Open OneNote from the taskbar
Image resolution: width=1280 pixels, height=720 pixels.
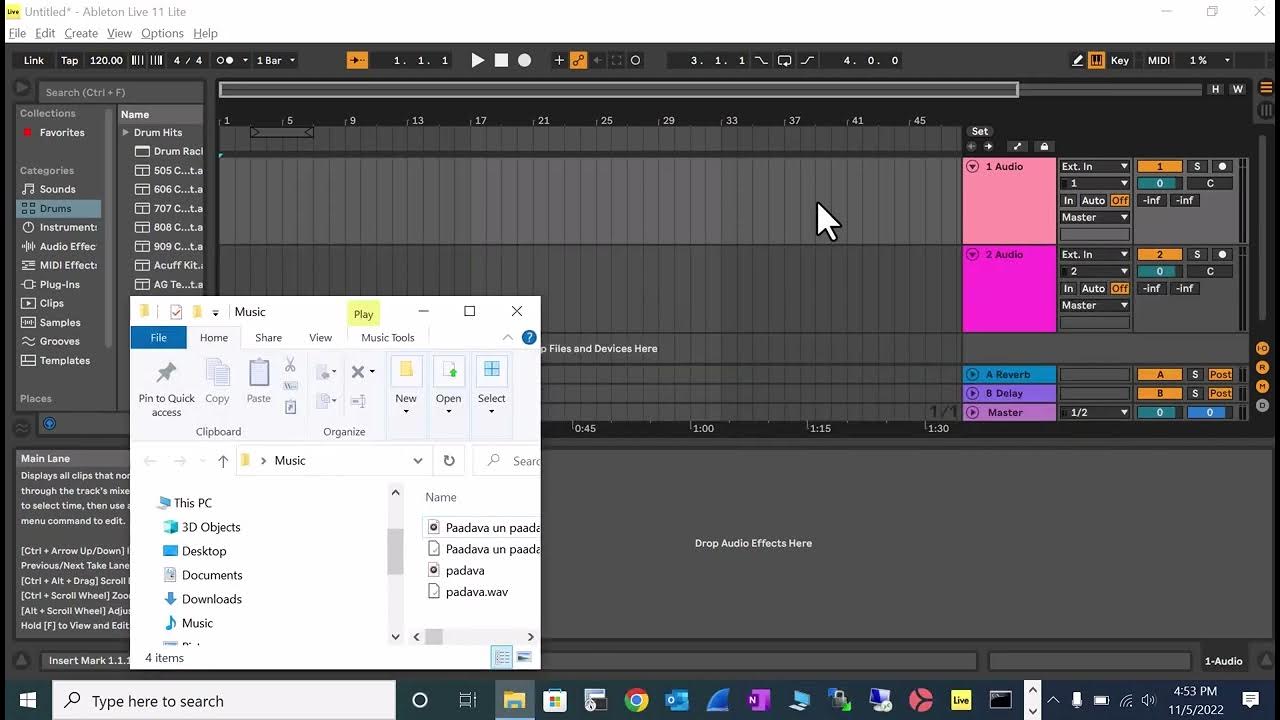[758, 700]
